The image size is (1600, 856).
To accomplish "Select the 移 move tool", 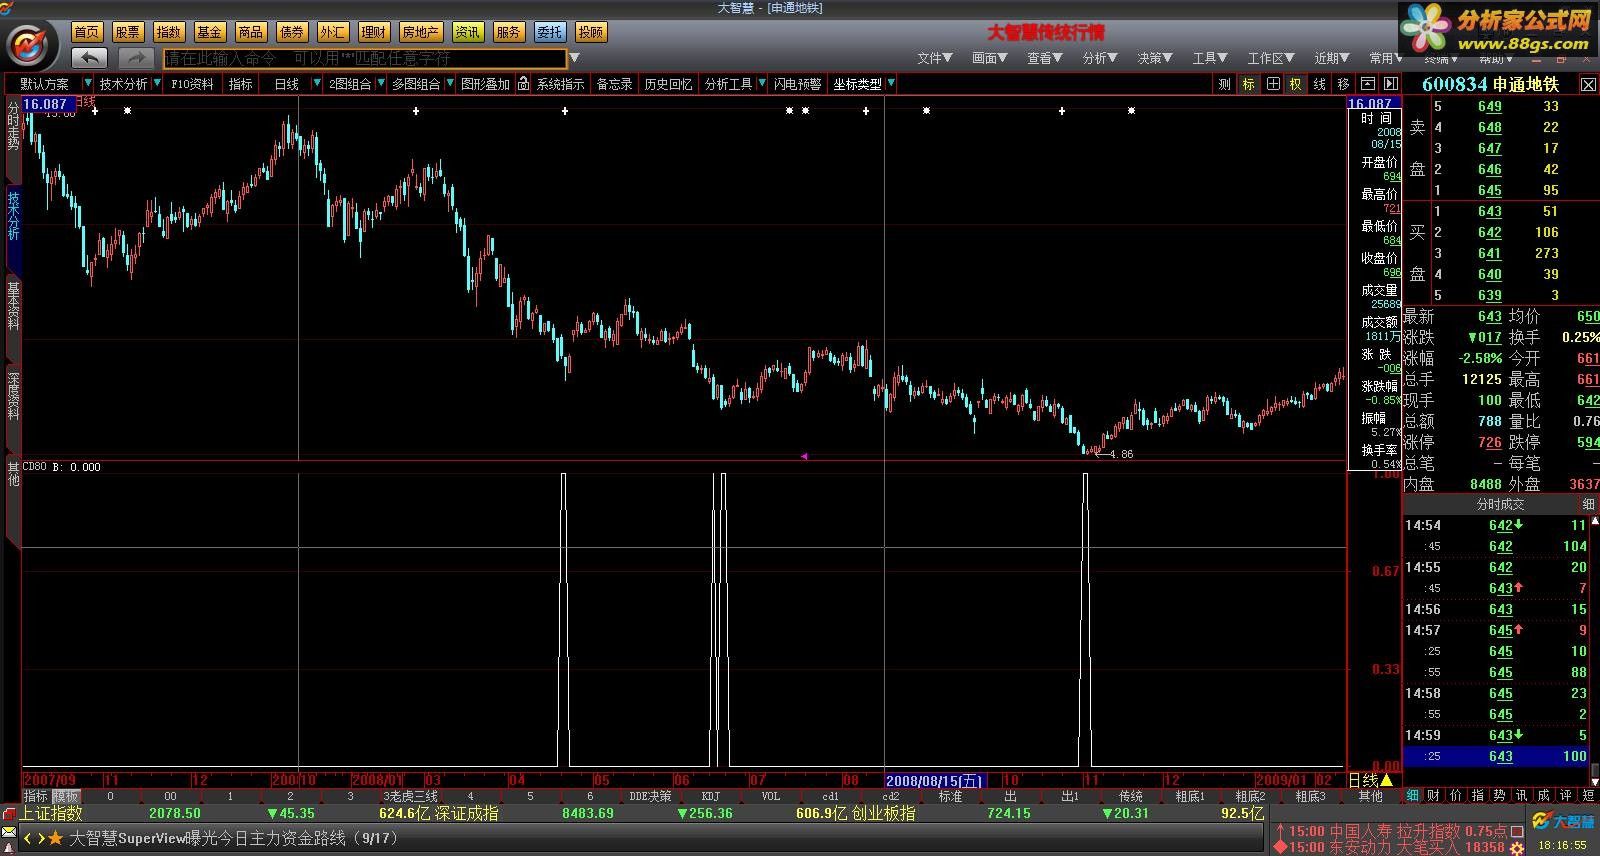I will 1343,84.
